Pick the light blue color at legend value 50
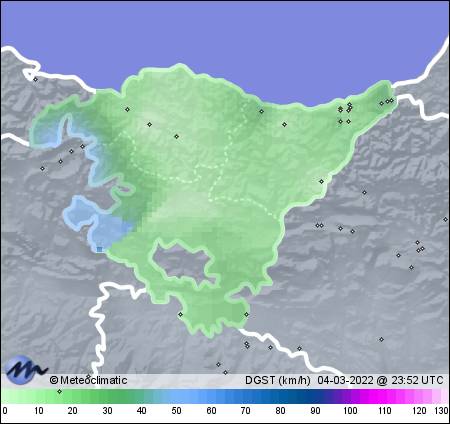The width and height of the screenshot is (450, 424). 176,397
